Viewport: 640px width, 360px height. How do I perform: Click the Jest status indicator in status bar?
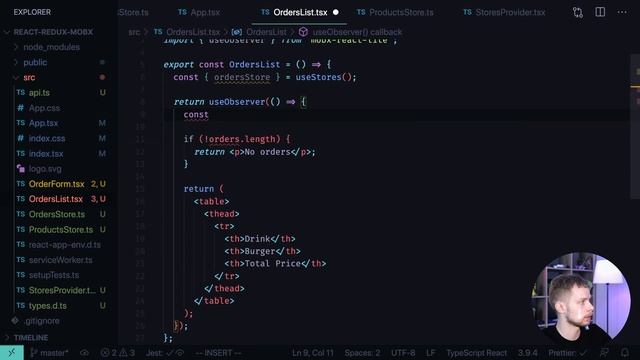(165, 353)
